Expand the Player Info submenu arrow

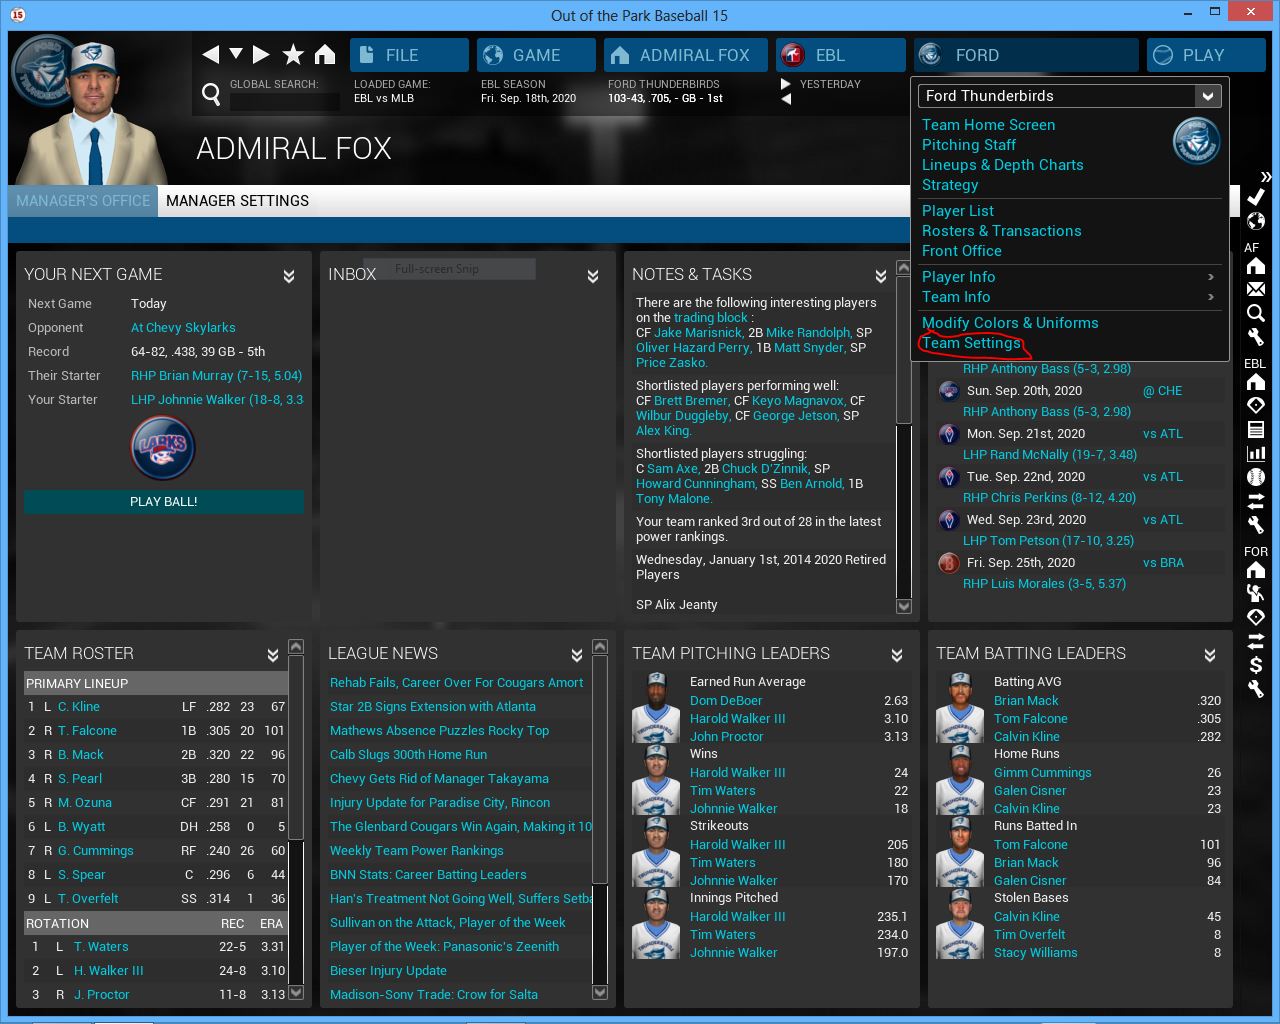point(1210,277)
